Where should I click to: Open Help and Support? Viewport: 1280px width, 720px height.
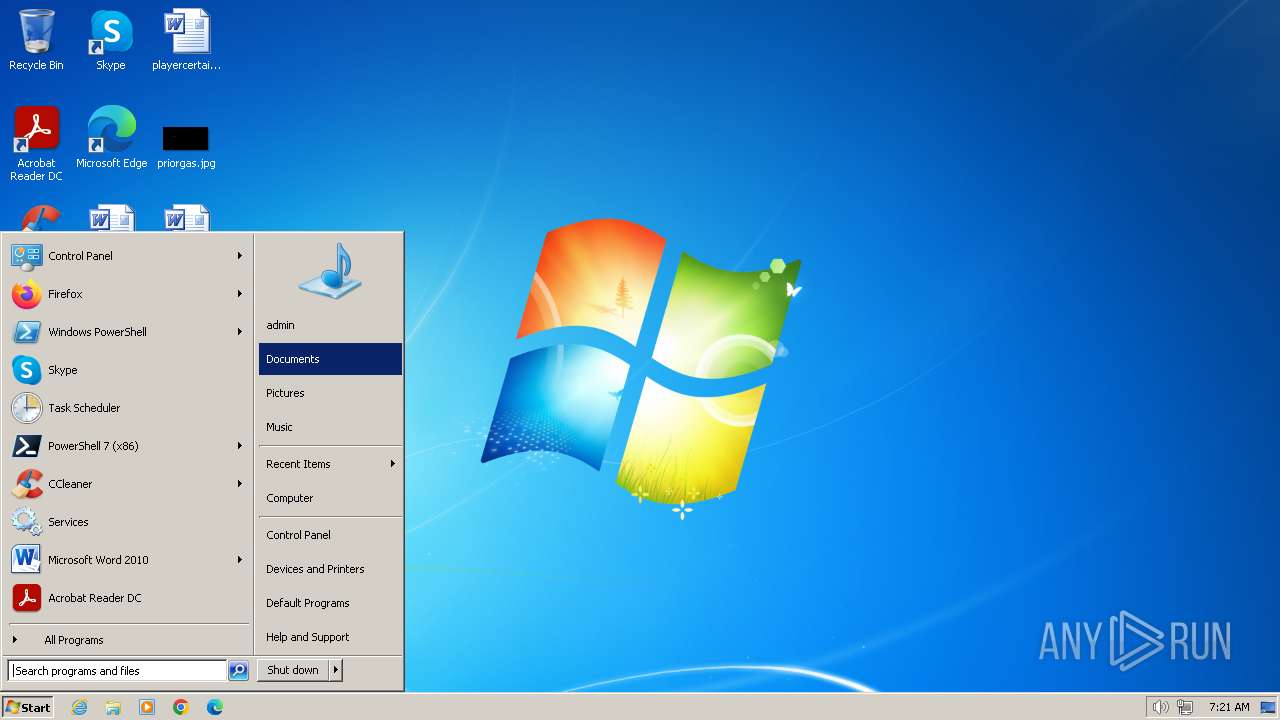330,637
